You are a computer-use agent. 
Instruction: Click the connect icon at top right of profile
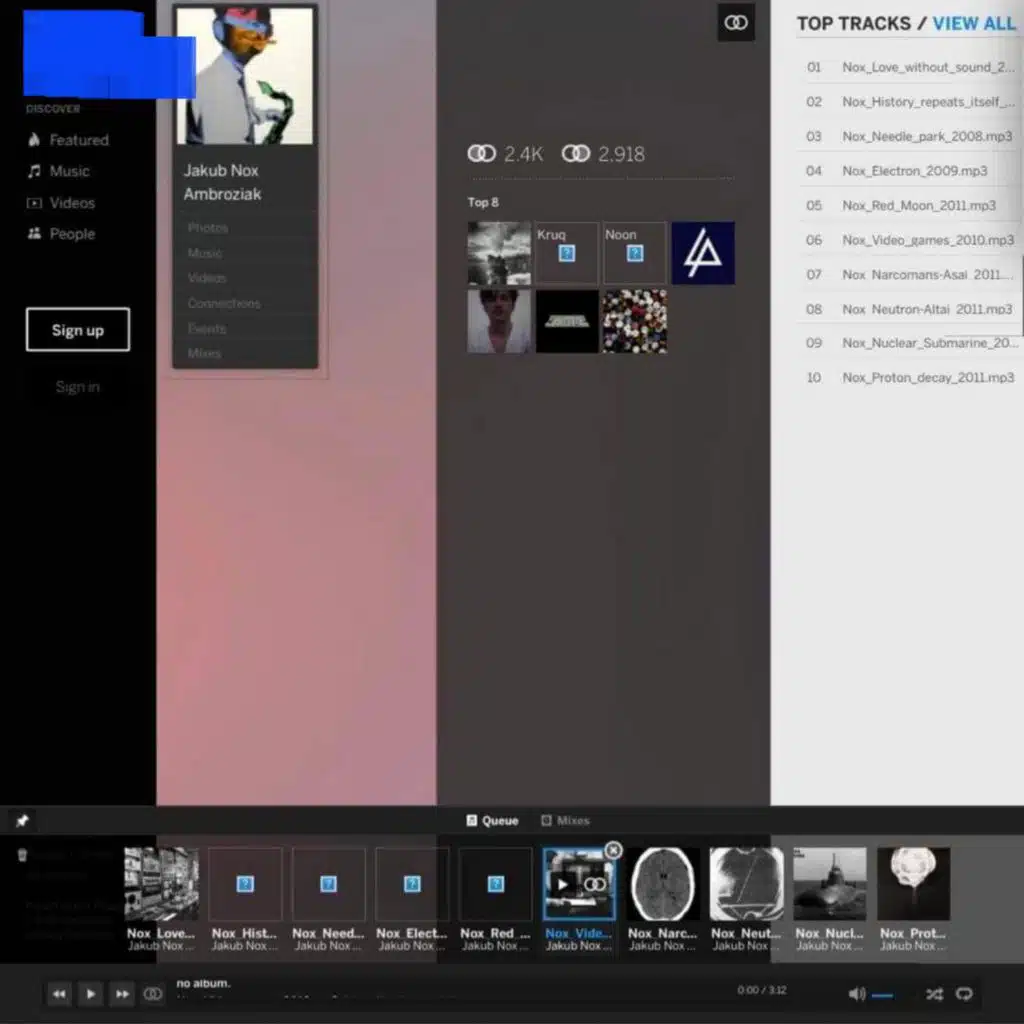[x=736, y=23]
